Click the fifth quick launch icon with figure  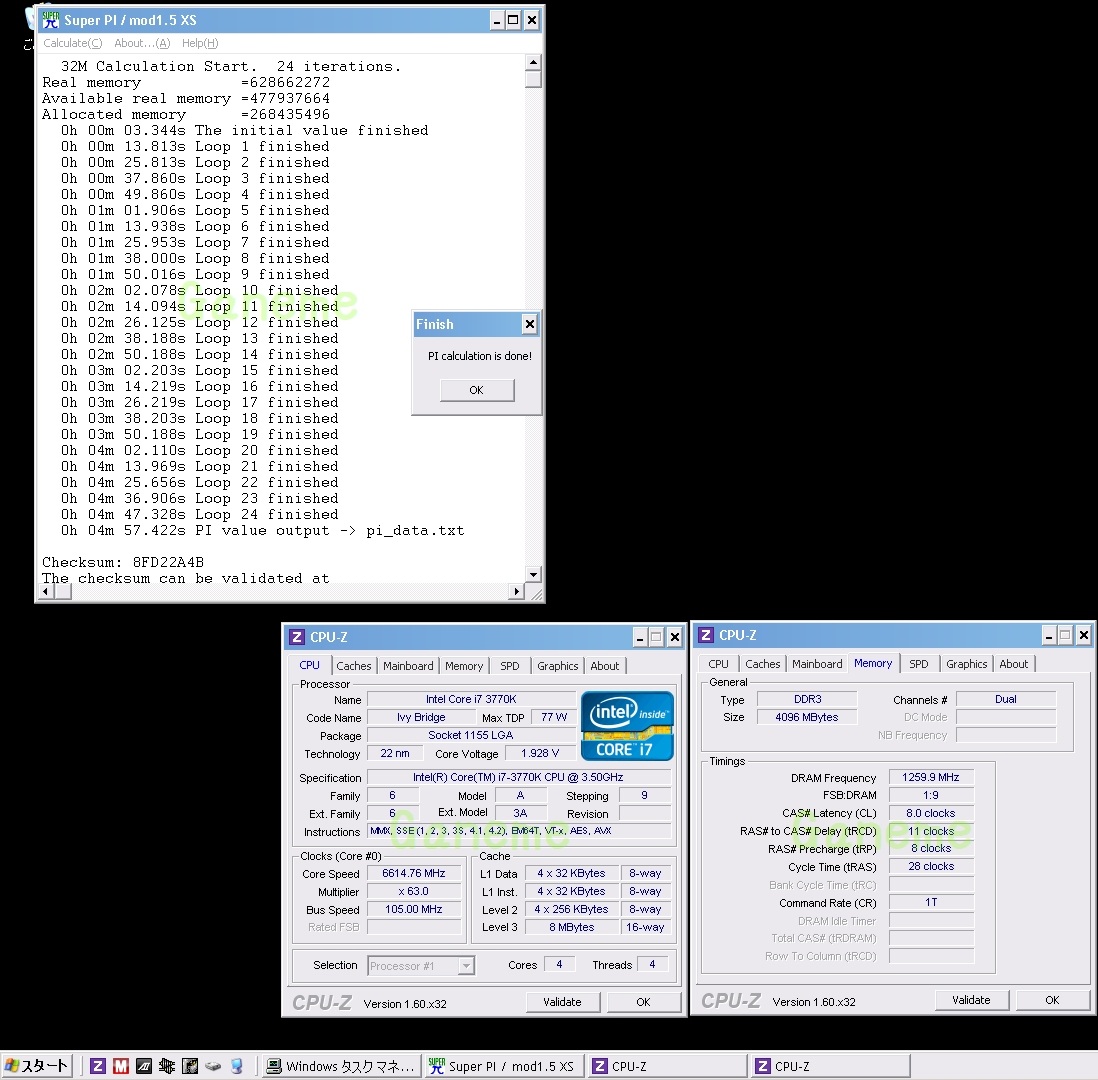[190, 1066]
